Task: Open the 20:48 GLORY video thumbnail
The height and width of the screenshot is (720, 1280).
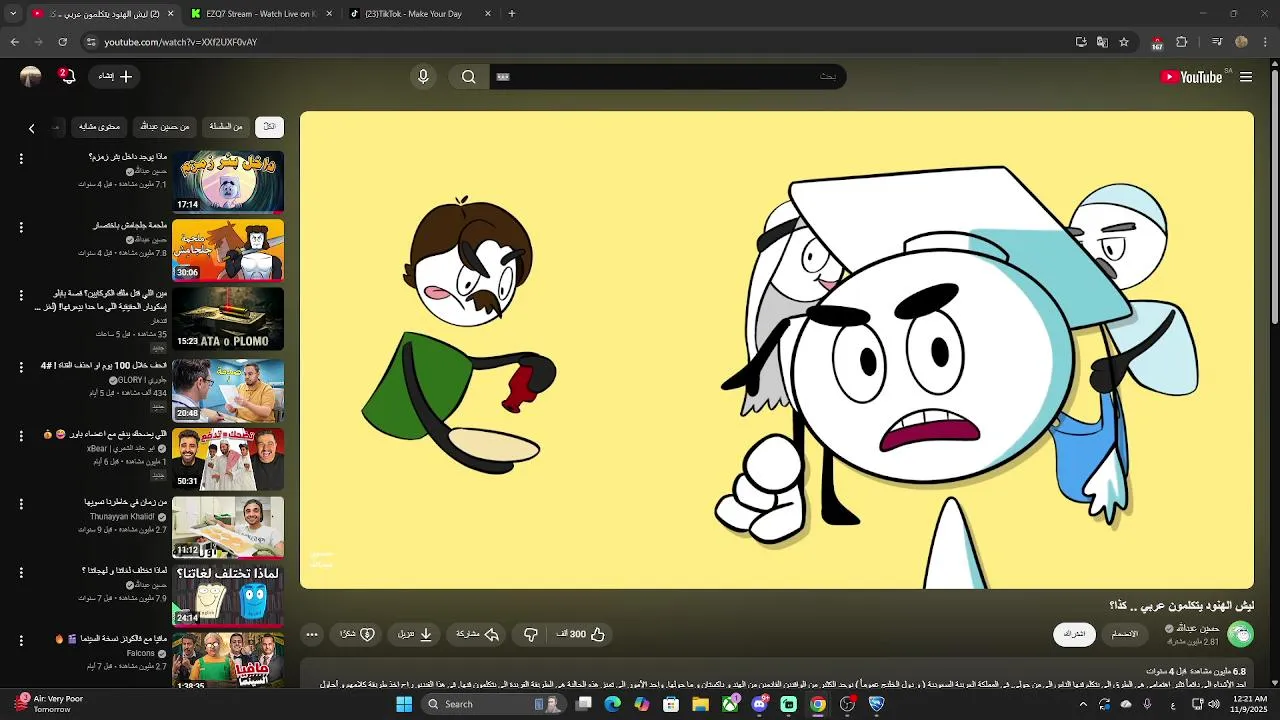Action: point(228,390)
